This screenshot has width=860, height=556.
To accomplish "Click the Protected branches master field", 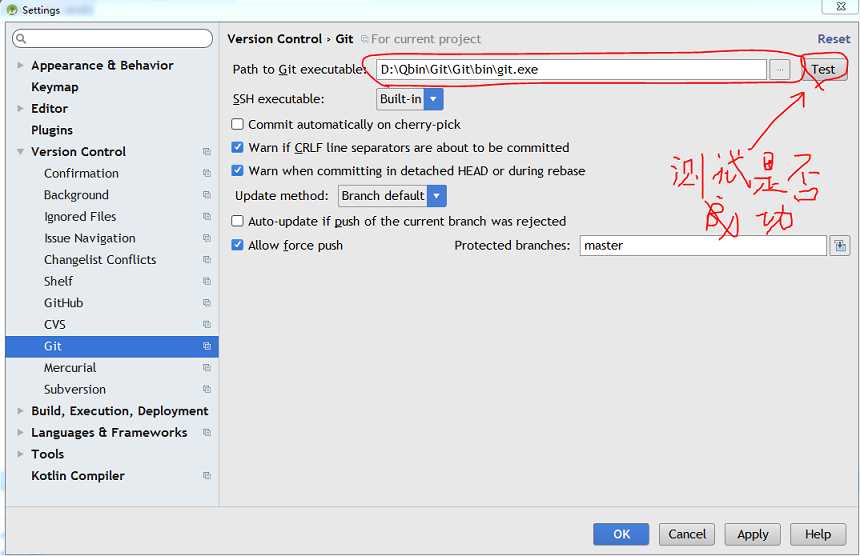I will (x=703, y=246).
